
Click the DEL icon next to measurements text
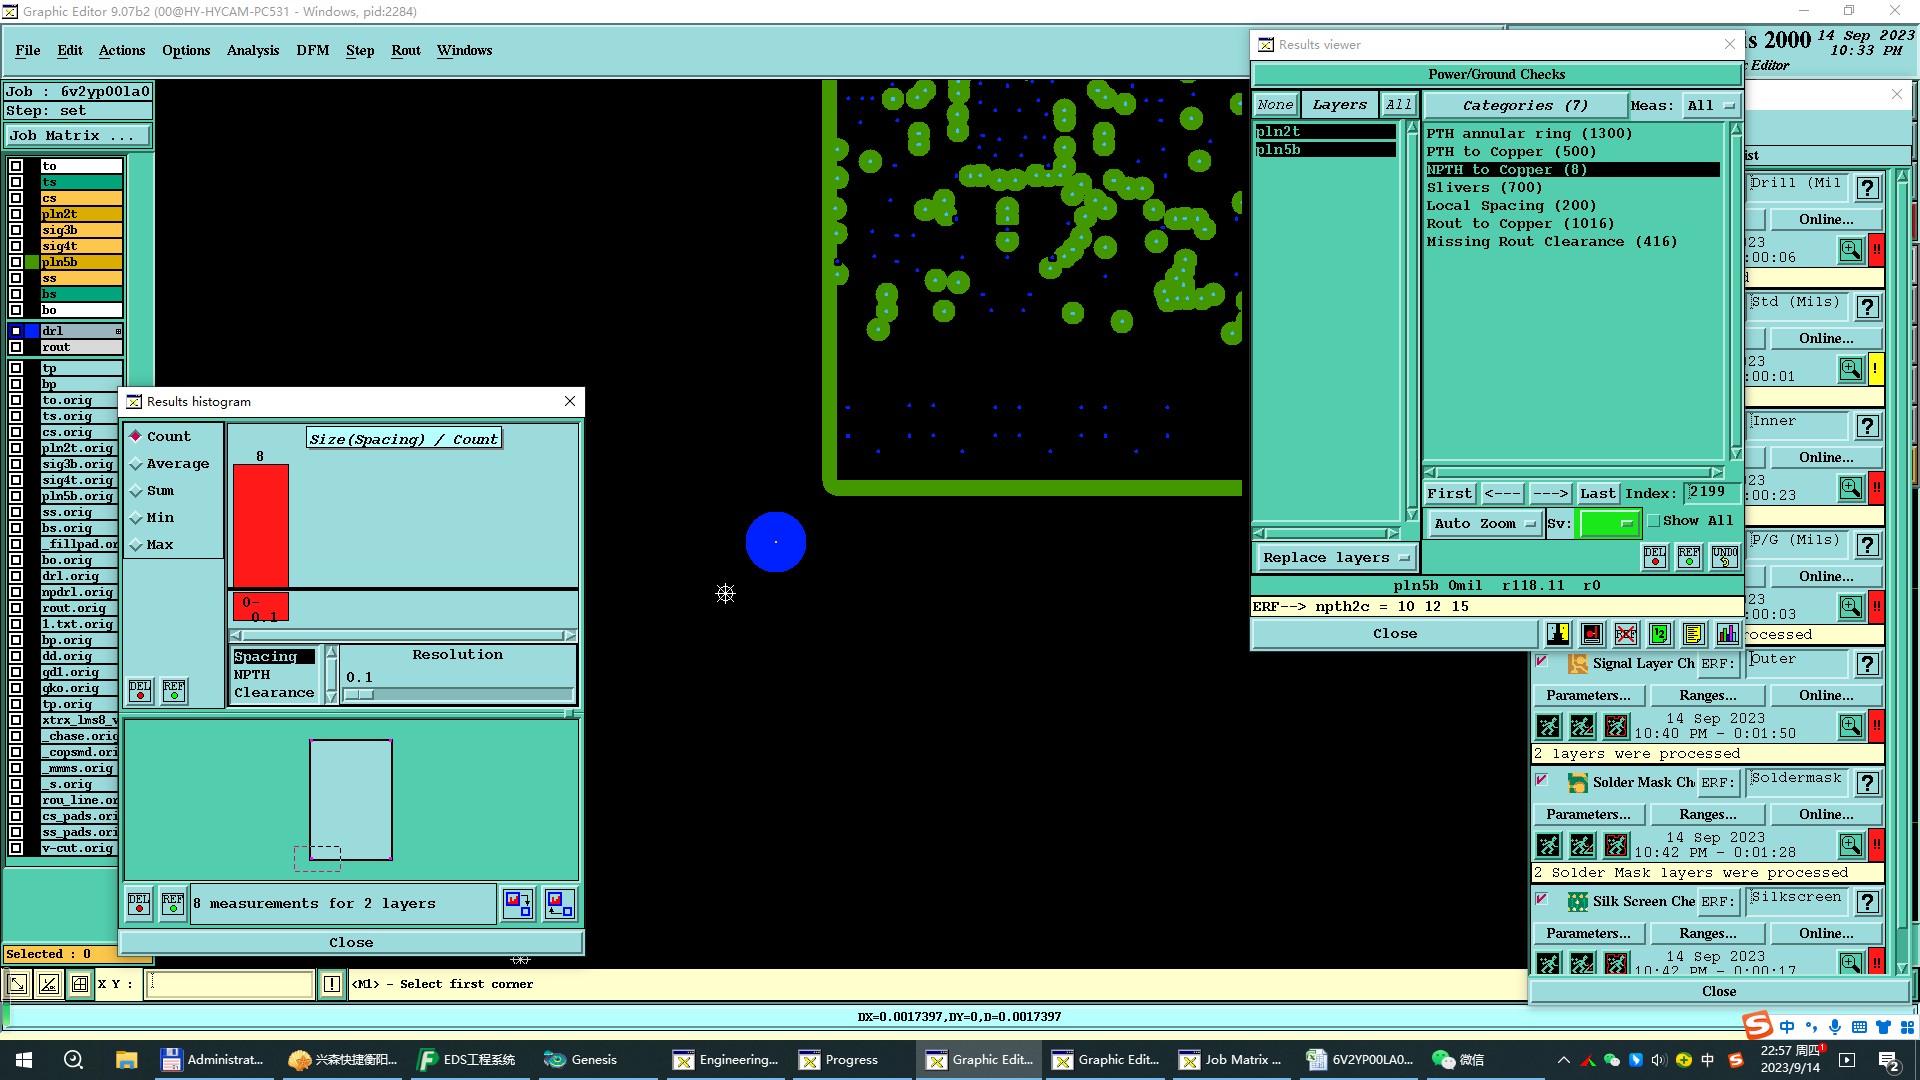(x=139, y=904)
